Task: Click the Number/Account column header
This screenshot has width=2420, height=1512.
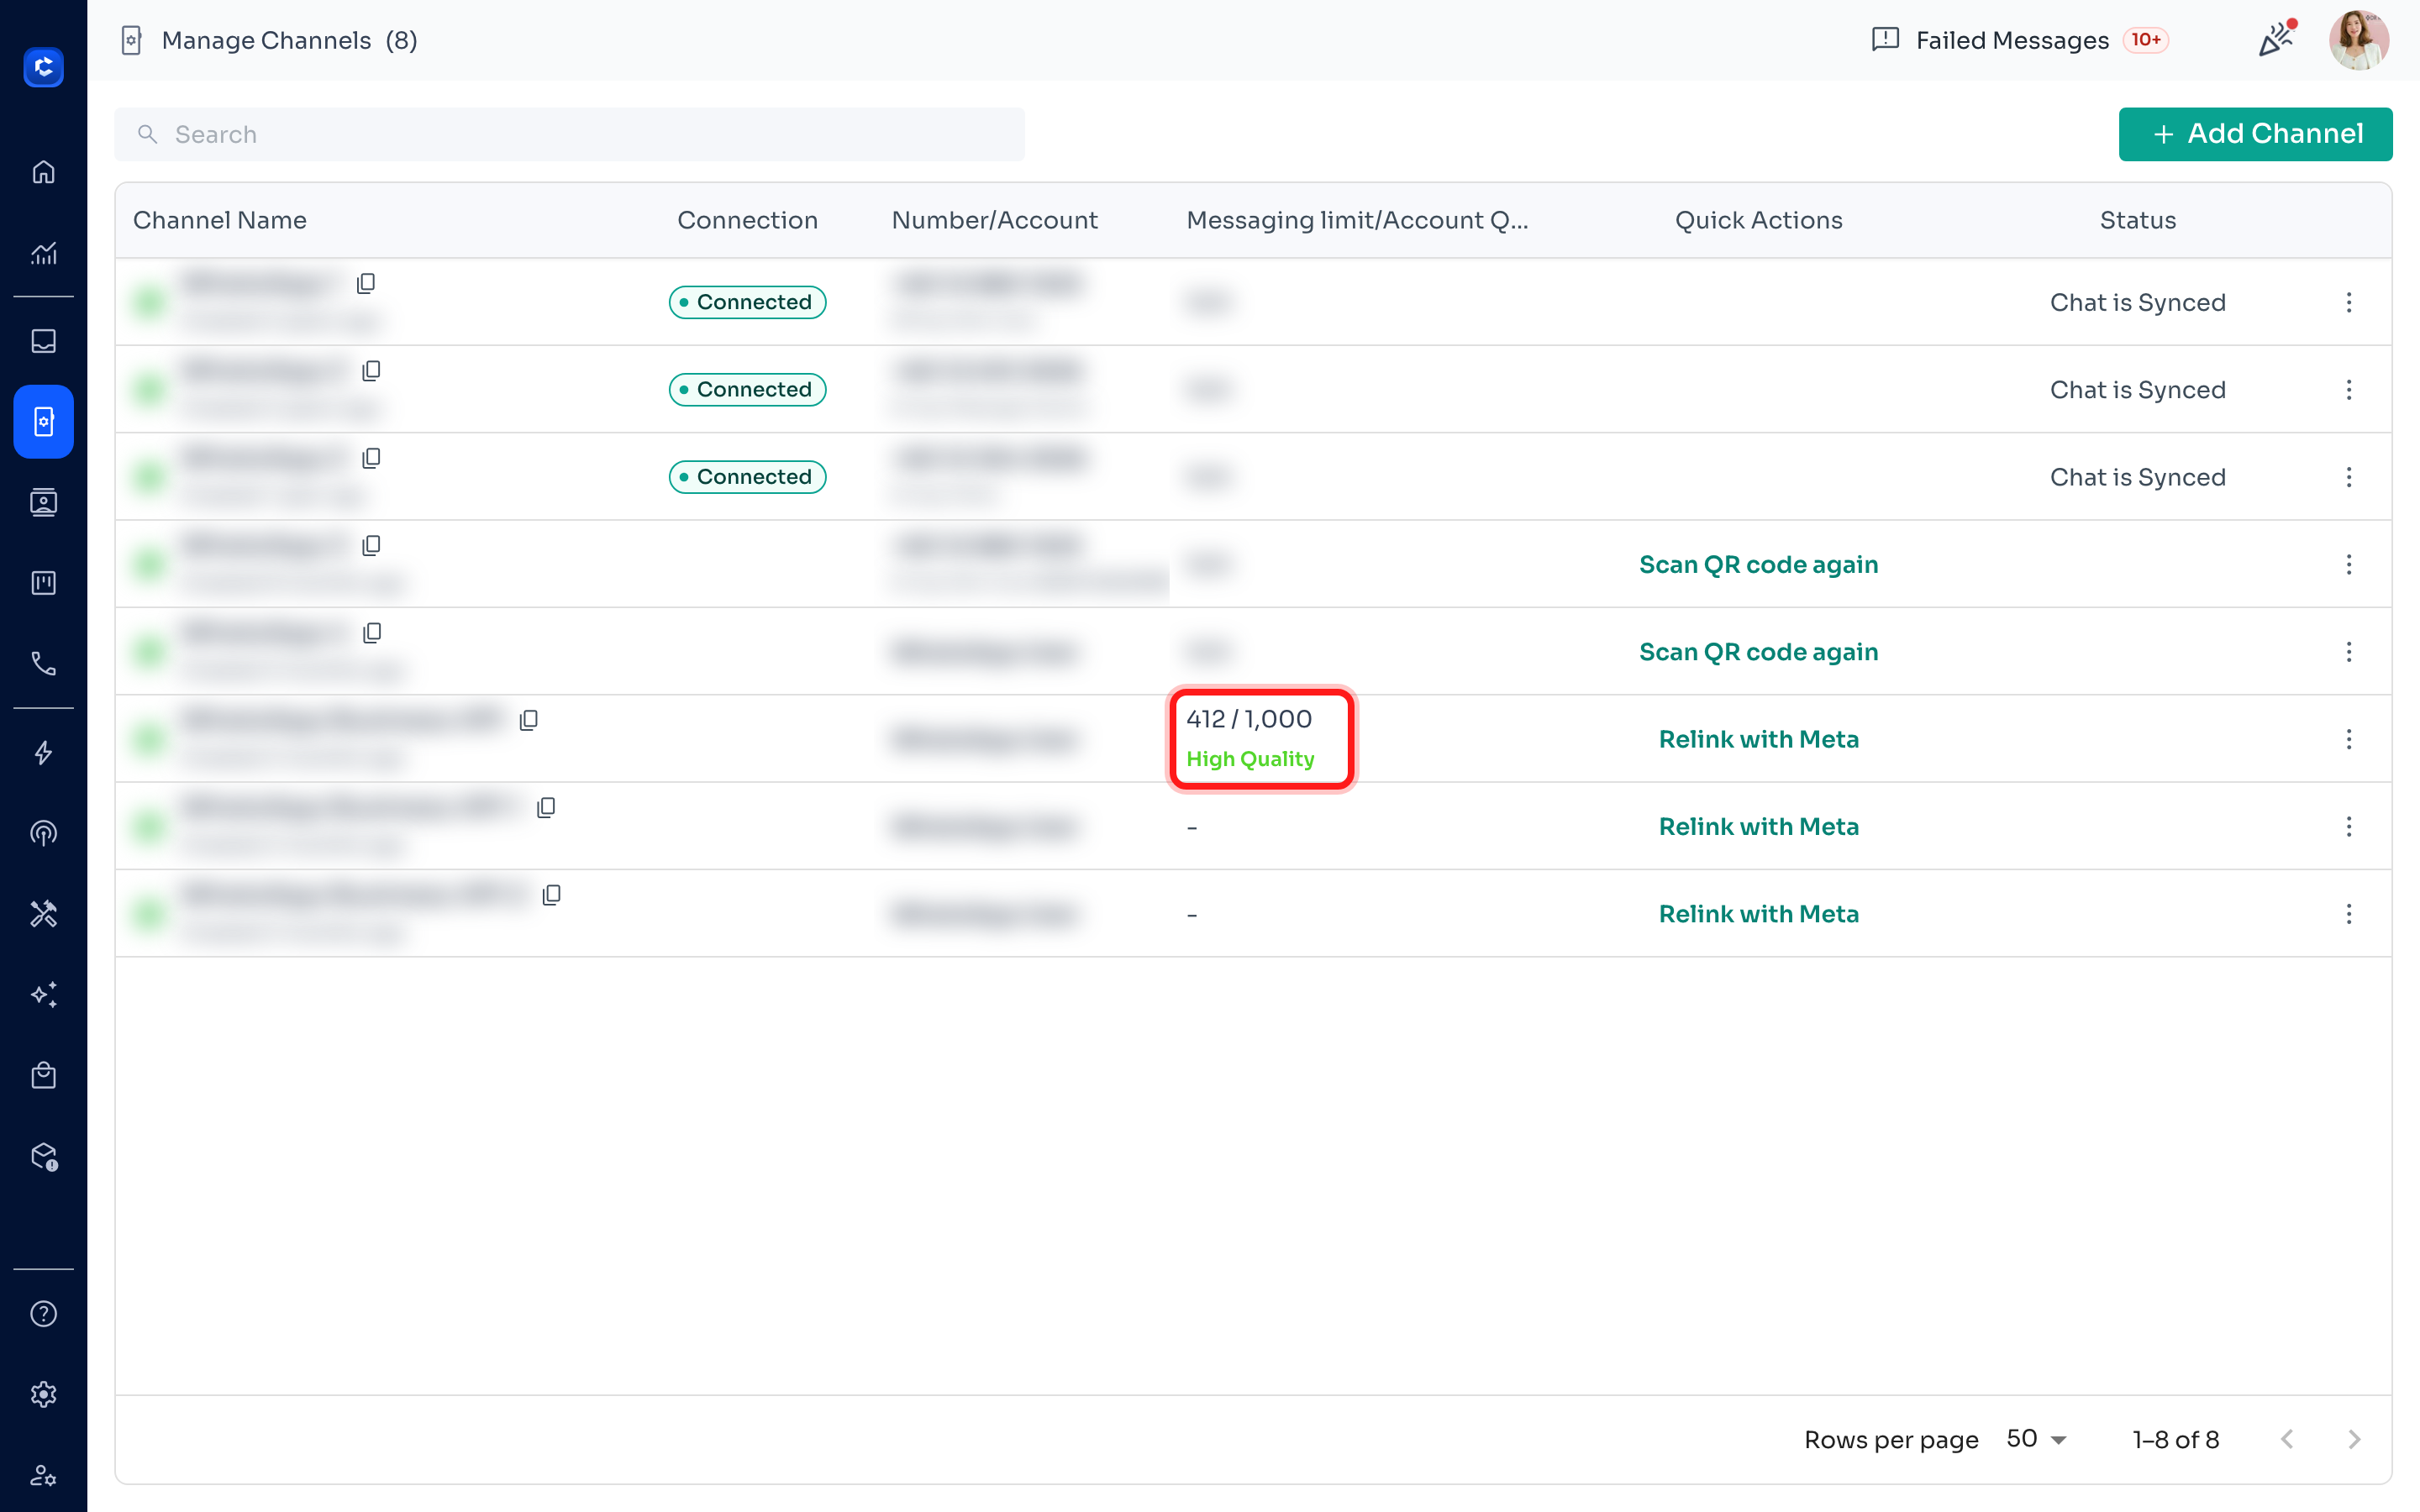Action: (x=994, y=220)
